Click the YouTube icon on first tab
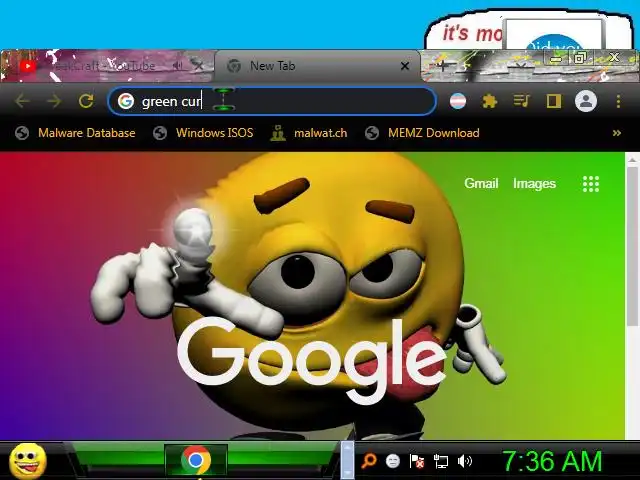Screen dimensions: 640x480 tap(28, 66)
